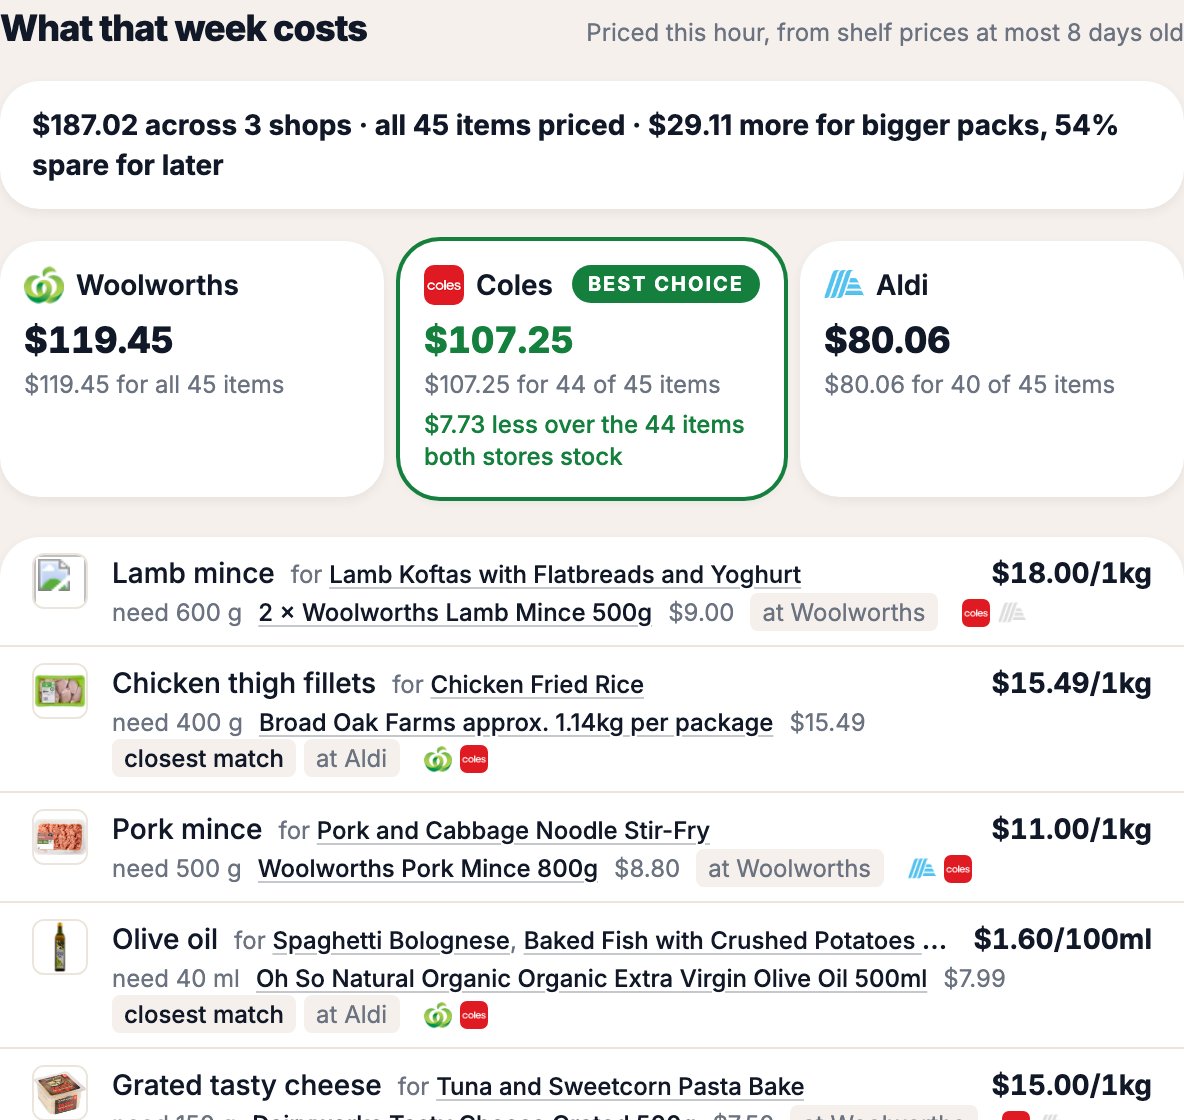
Task: Open Lamb Koftas with Flatbreads and Yoghurt recipe
Action: pos(565,575)
